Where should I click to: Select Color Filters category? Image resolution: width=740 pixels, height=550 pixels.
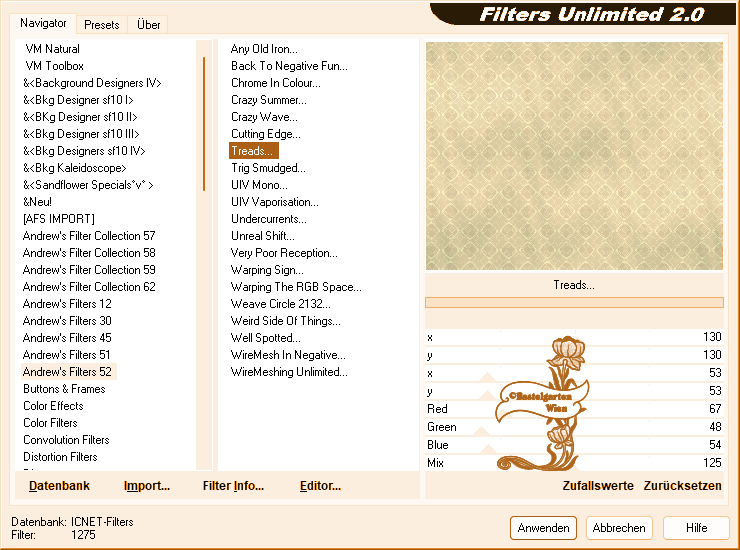coord(50,423)
